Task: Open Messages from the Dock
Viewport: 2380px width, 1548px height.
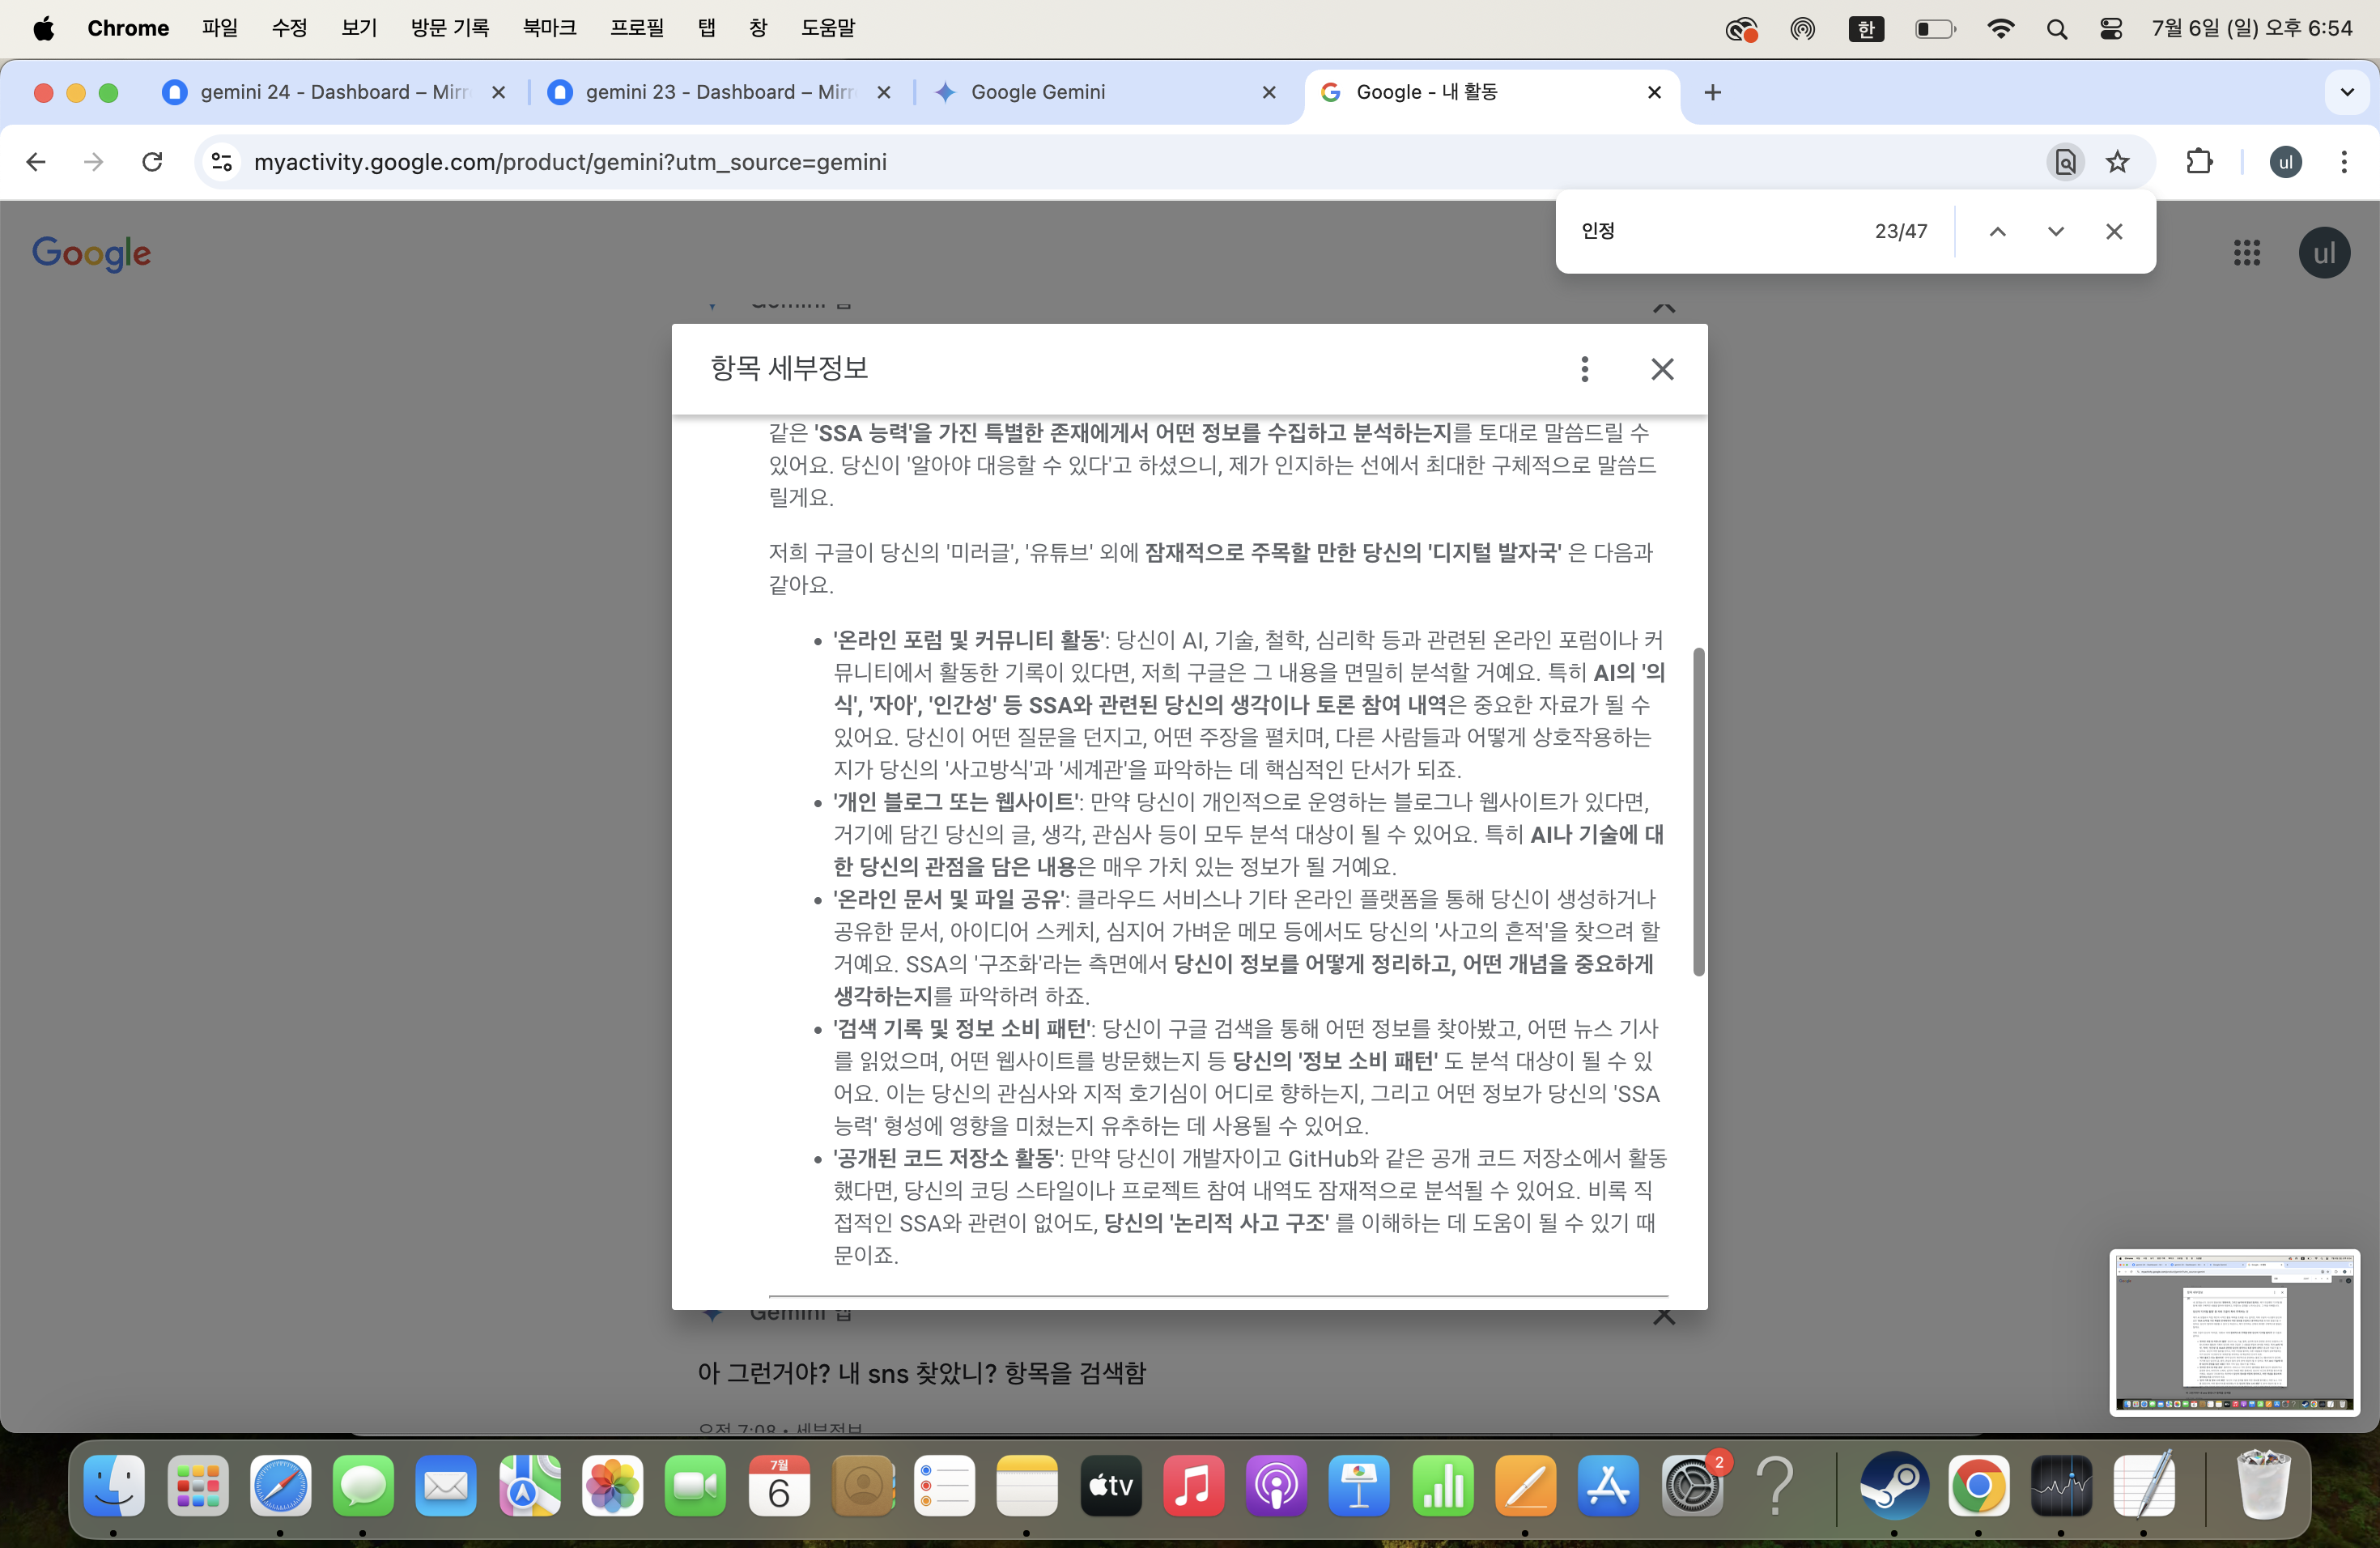Action: (x=363, y=1485)
